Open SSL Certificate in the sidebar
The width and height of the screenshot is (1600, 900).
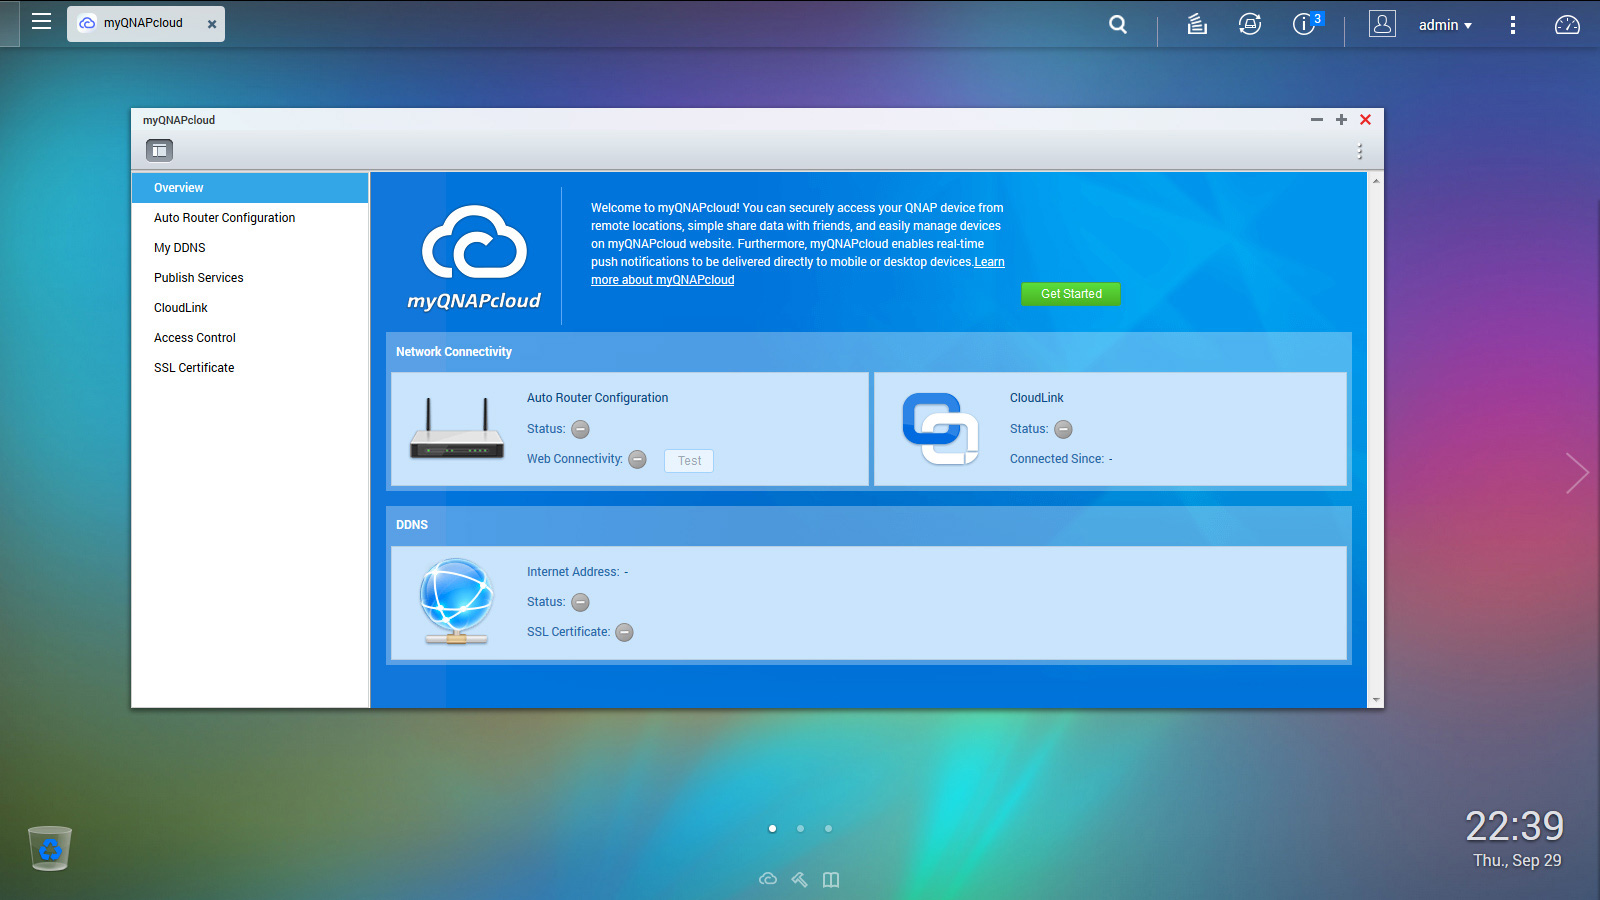click(x=250, y=368)
